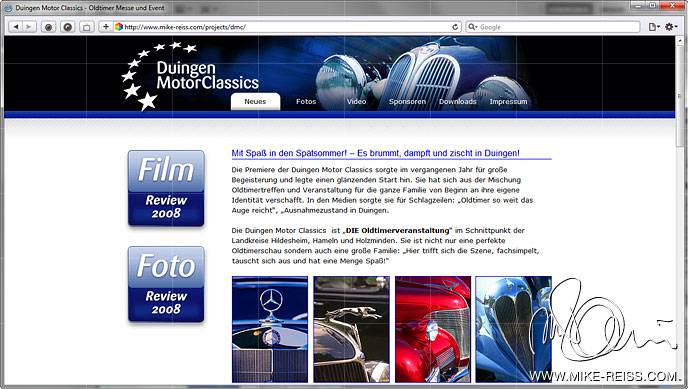Click the browser window icon in title bar
This screenshot has height=389, width=688.
(x=8, y=8)
